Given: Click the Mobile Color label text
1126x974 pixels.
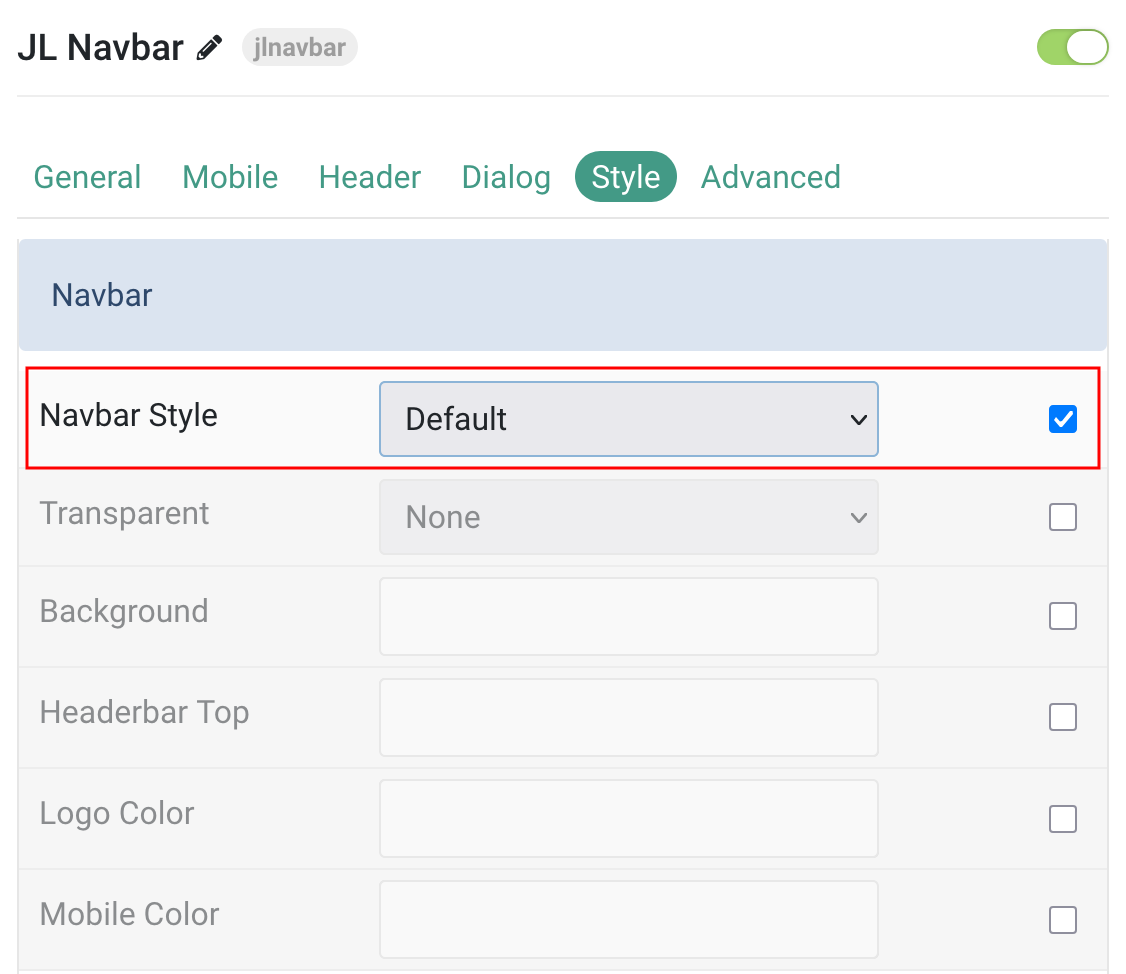Looking at the screenshot, I should [129, 914].
